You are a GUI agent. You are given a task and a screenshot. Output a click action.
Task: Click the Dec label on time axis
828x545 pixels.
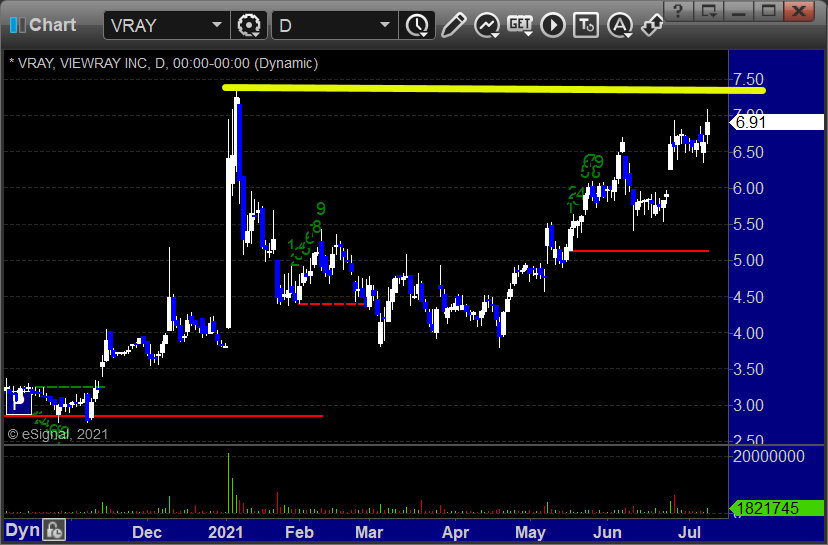coord(146,532)
